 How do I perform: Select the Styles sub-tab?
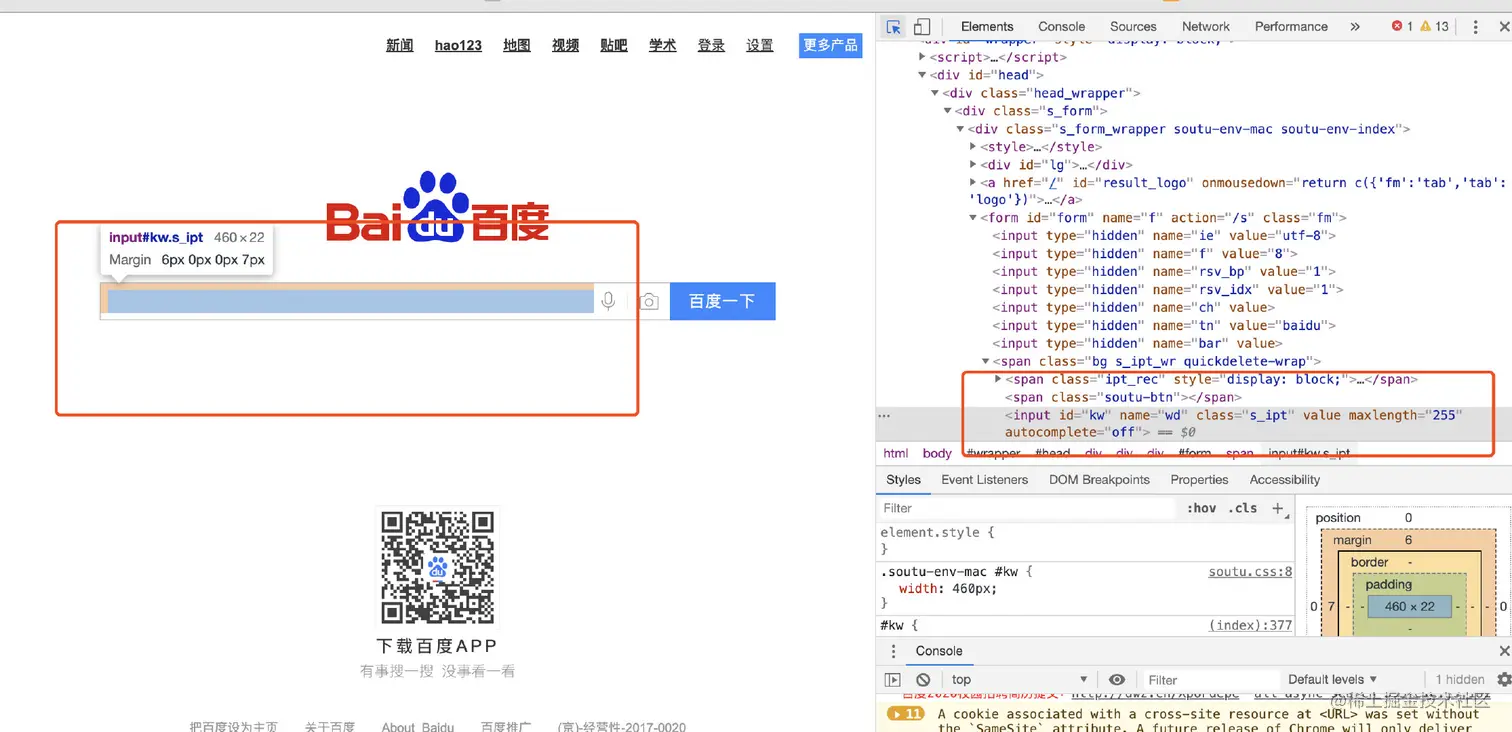coord(903,480)
